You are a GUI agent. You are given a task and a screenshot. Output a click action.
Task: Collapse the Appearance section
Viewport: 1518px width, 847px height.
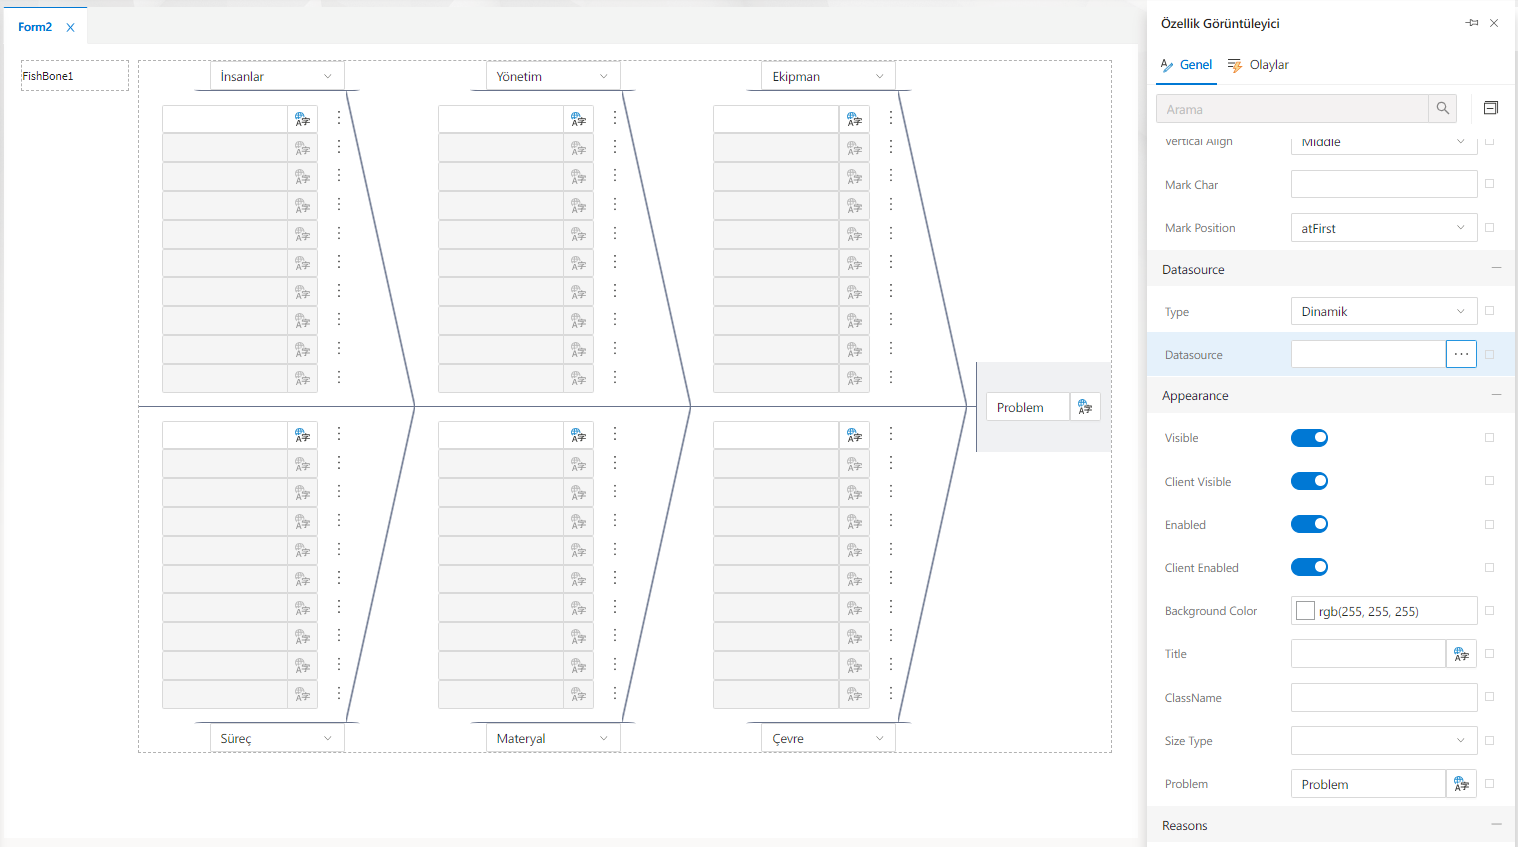(x=1496, y=395)
